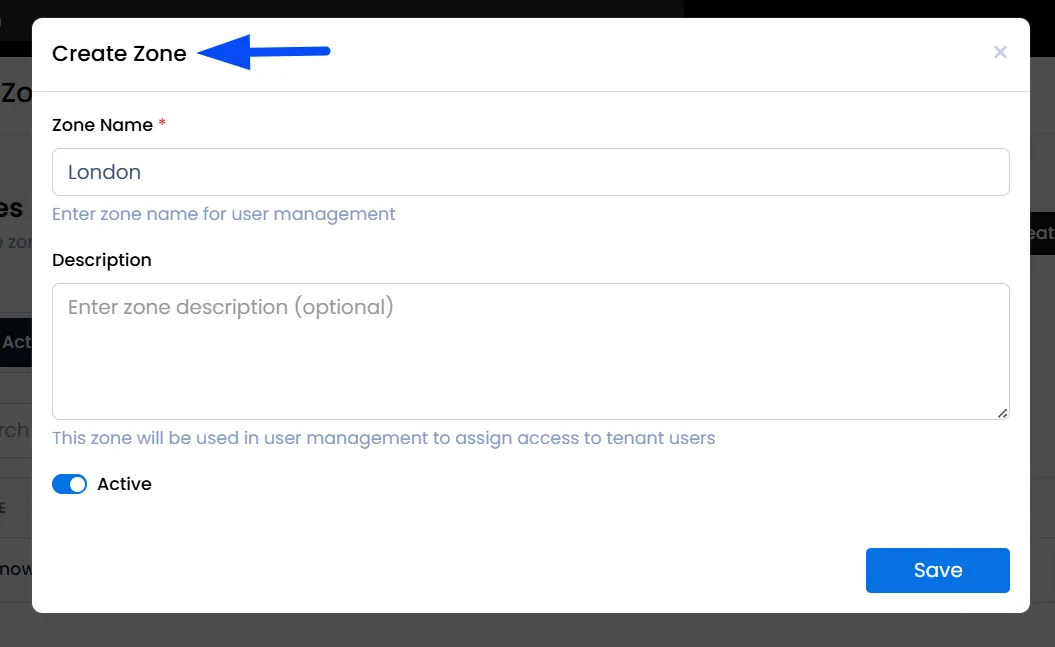Click the dimmed backdrop below the dialog
Image resolution: width=1055 pixels, height=647 pixels.
point(528,630)
